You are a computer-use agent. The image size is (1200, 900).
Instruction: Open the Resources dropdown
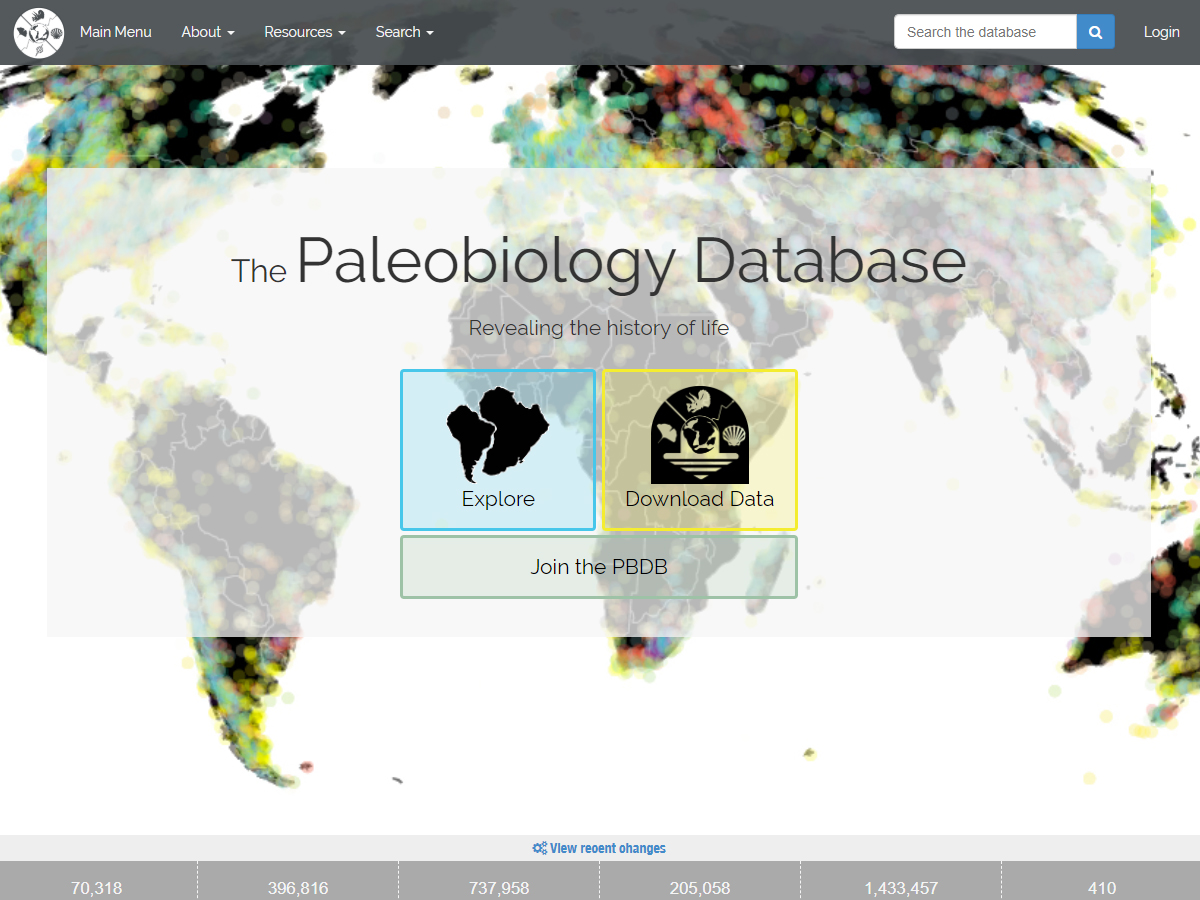[304, 32]
